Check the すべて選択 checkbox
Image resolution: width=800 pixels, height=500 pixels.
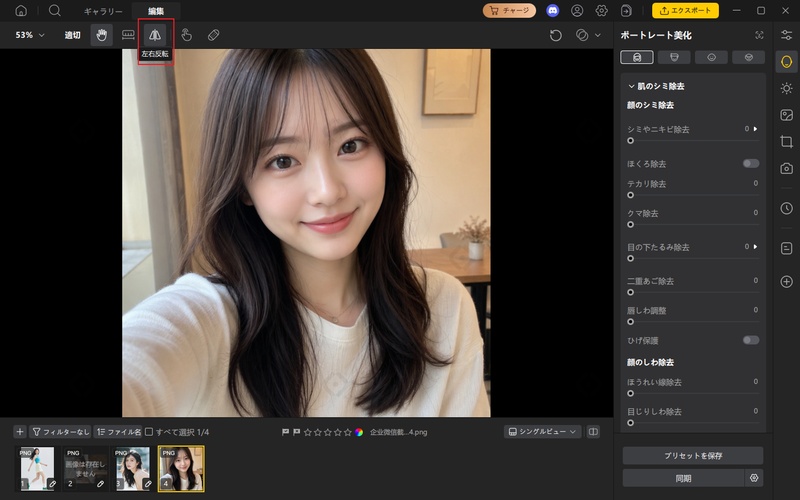pyautogui.click(x=149, y=432)
